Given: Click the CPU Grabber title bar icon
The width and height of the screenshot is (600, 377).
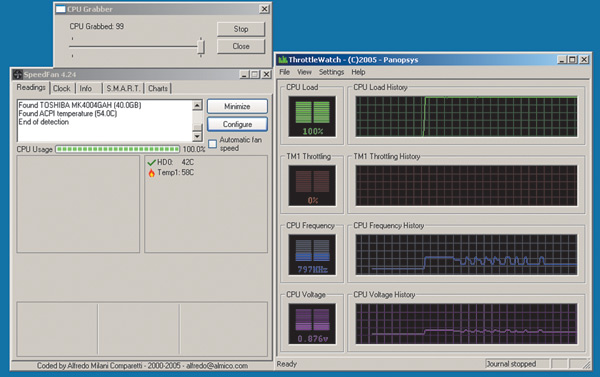Looking at the screenshot, I should click(x=60, y=9).
